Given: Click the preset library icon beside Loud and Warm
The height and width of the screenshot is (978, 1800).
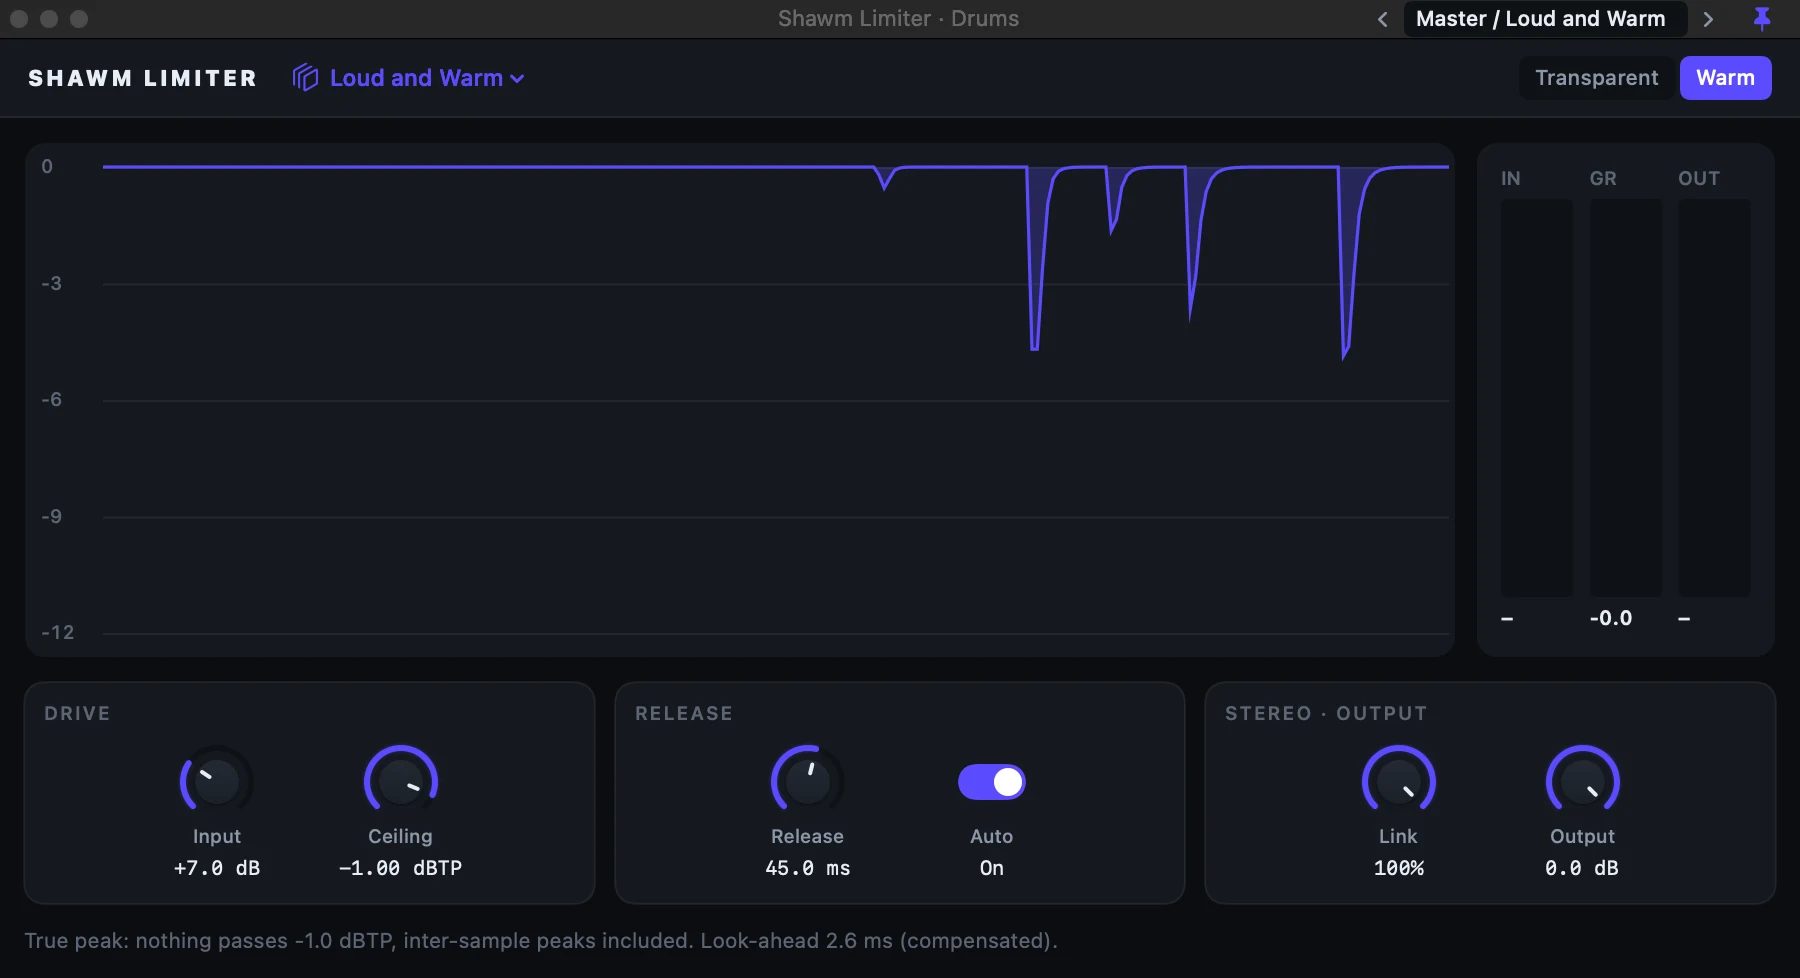Looking at the screenshot, I should point(305,78).
